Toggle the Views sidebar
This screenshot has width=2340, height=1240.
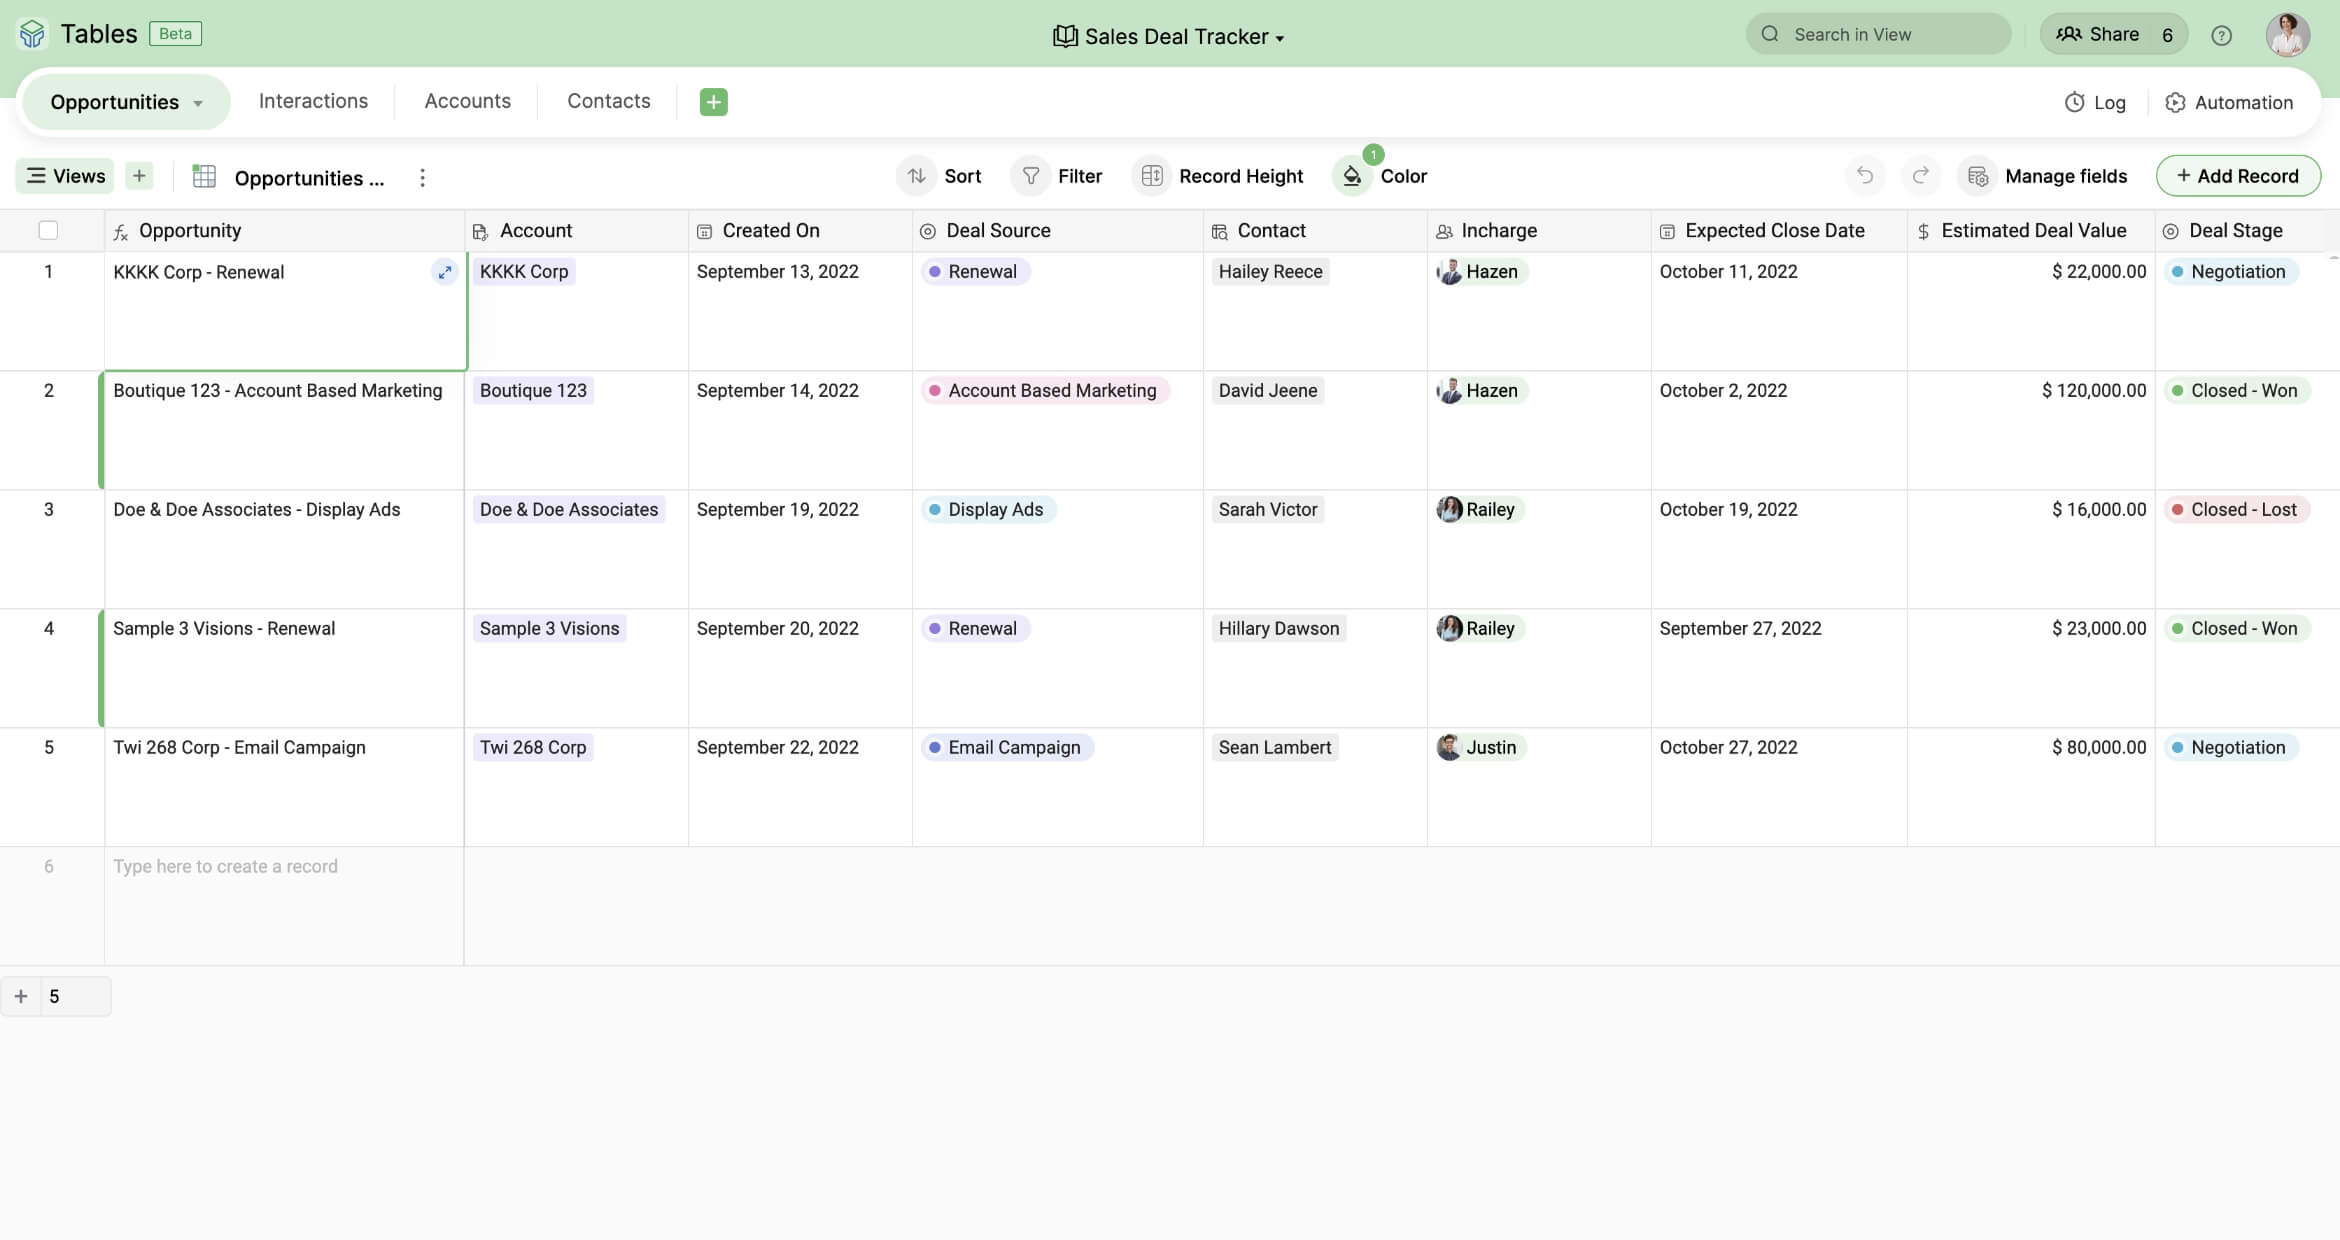coord(65,176)
